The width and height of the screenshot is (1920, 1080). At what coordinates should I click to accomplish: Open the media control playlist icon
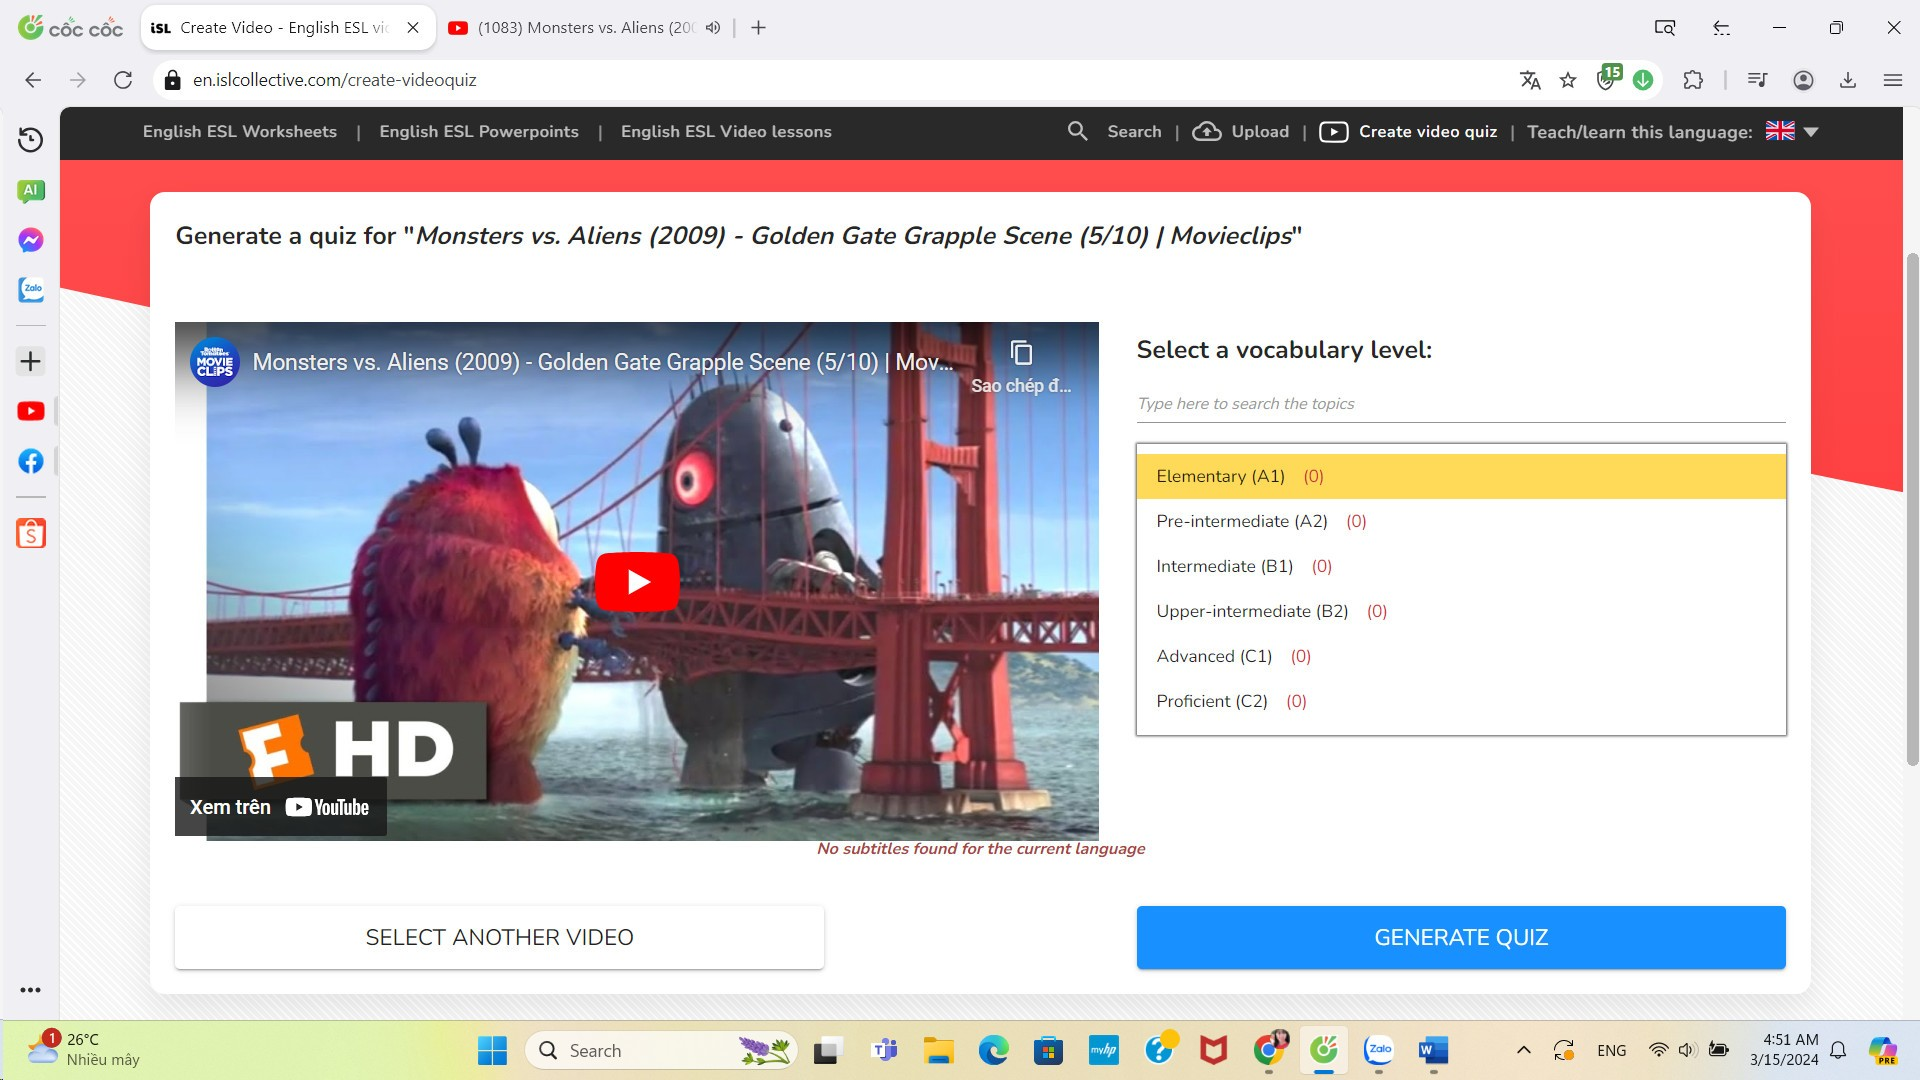pyautogui.click(x=1757, y=80)
